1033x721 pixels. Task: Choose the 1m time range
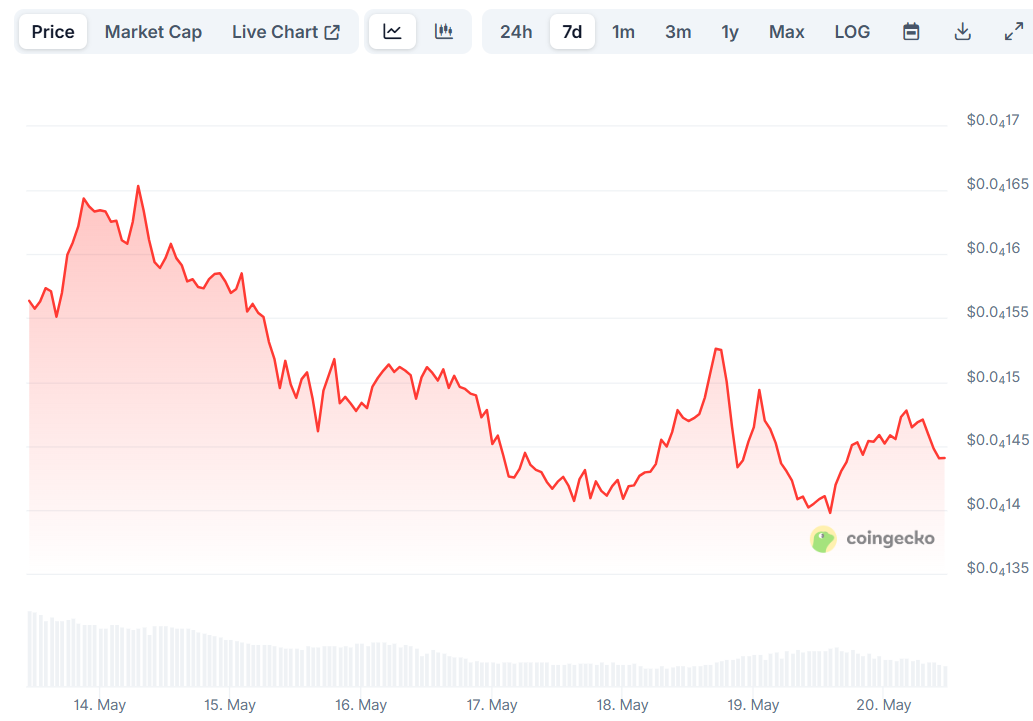(x=623, y=32)
